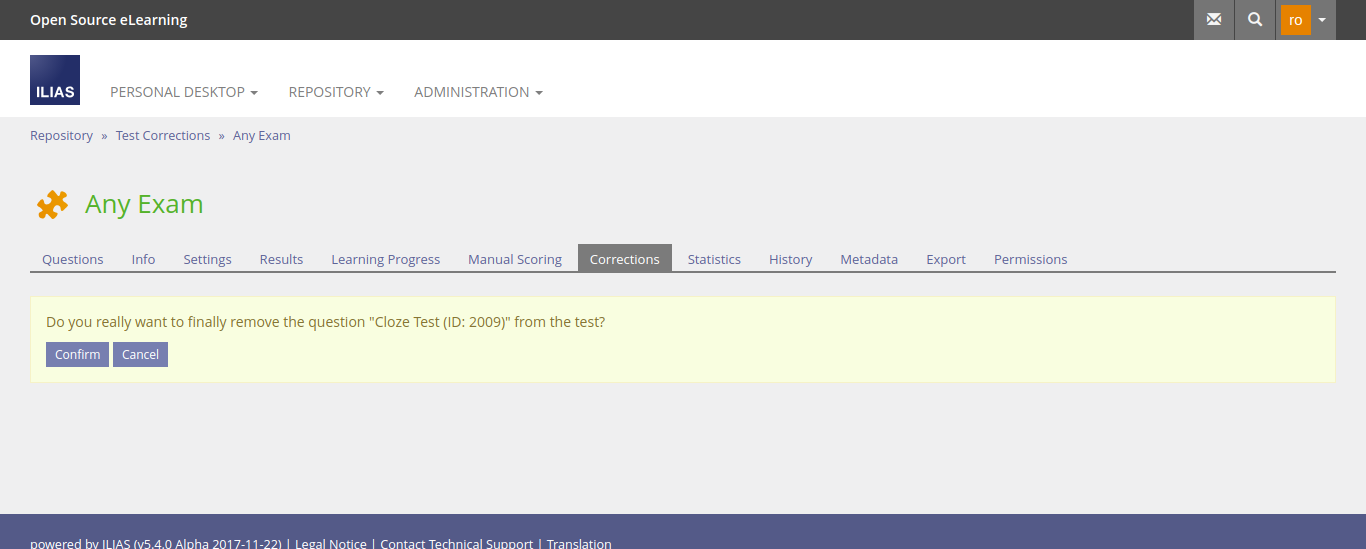Open the mail envelope icon

click(1214, 20)
